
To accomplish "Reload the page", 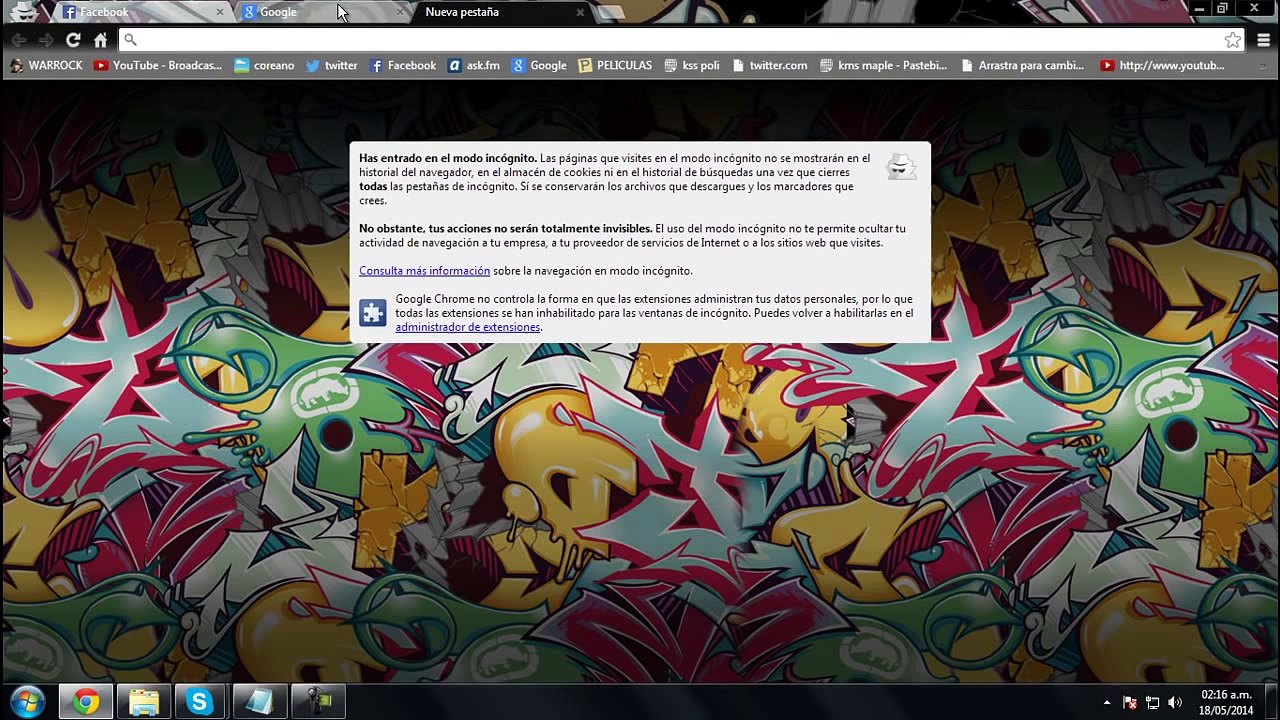I will (x=73, y=40).
